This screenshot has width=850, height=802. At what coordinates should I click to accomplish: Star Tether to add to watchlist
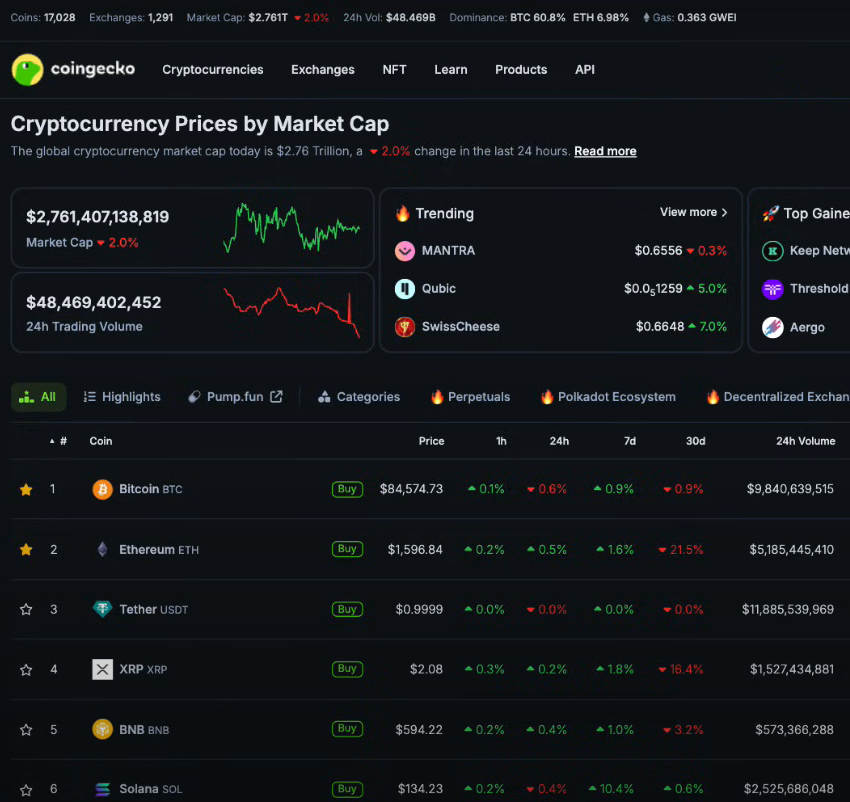click(26, 609)
